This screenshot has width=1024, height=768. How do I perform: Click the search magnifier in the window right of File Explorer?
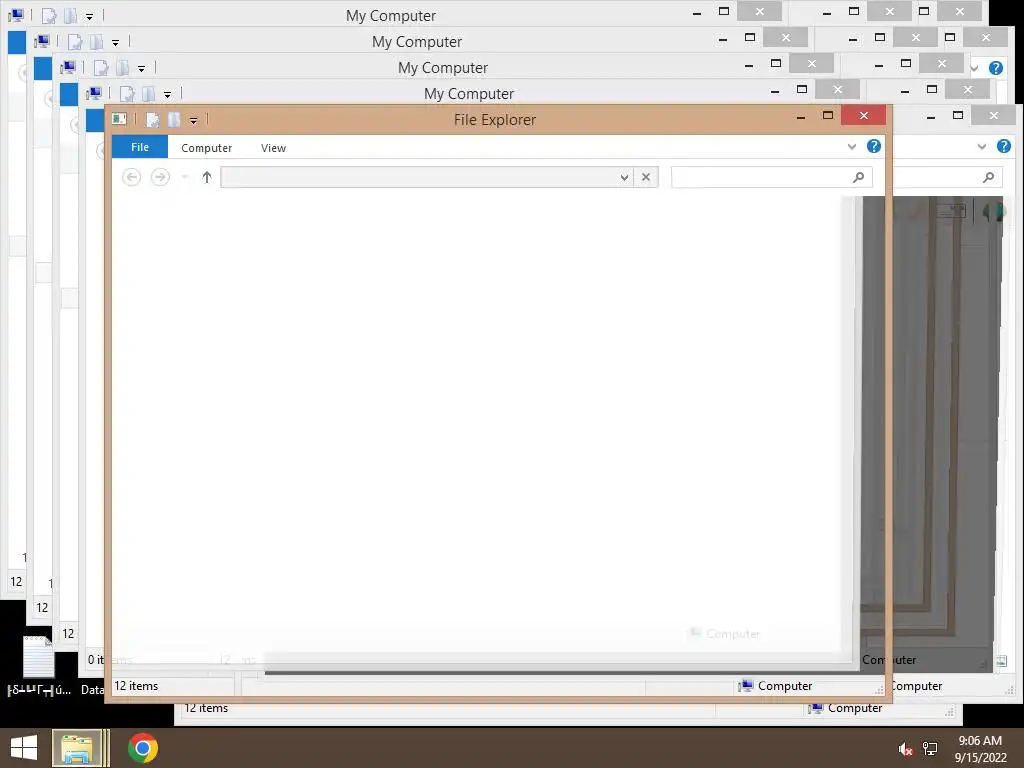[989, 177]
